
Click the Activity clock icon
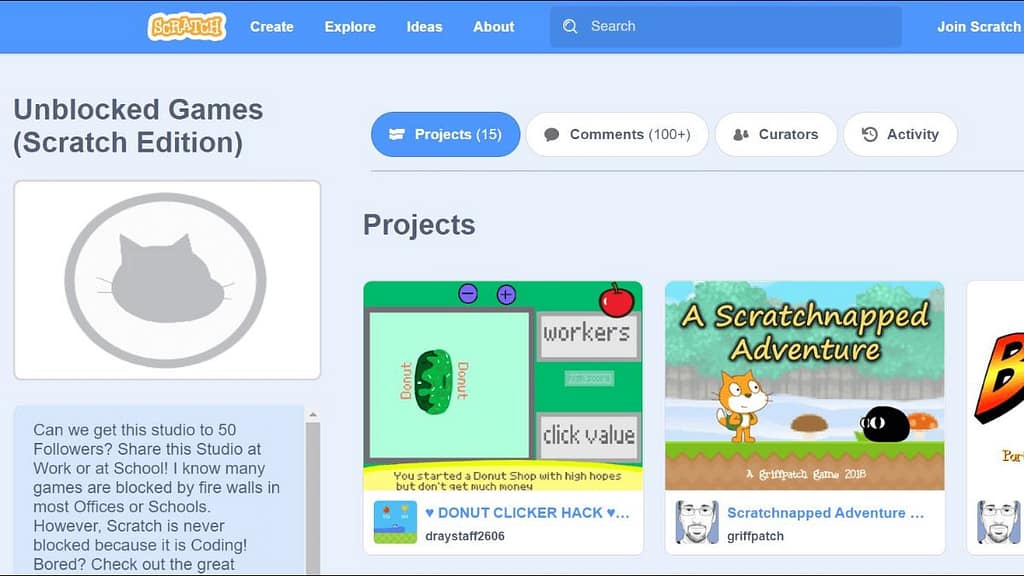coord(869,135)
